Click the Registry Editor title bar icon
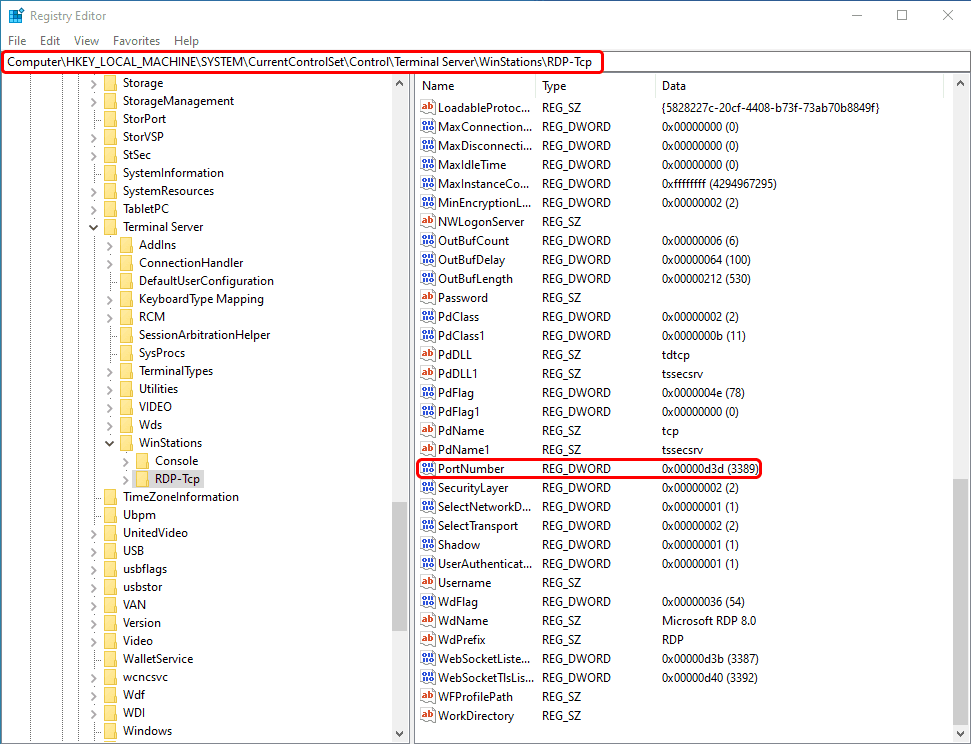 (15, 15)
